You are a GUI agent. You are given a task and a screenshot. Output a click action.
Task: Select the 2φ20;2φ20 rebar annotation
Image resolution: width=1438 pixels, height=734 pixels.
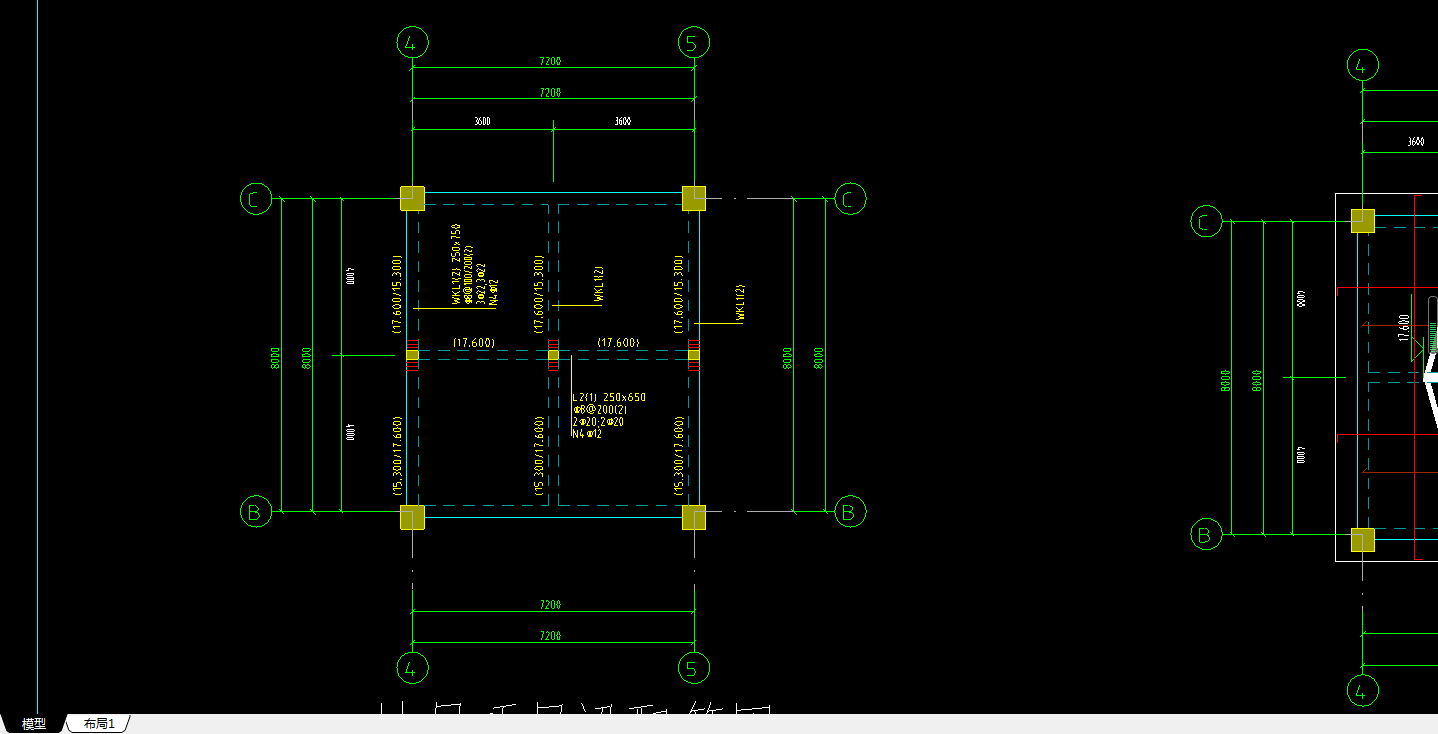click(x=598, y=422)
